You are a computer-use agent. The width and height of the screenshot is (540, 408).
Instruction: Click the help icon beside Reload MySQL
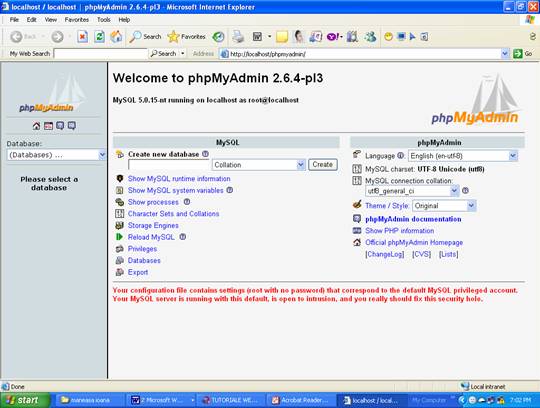pos(183,237)
